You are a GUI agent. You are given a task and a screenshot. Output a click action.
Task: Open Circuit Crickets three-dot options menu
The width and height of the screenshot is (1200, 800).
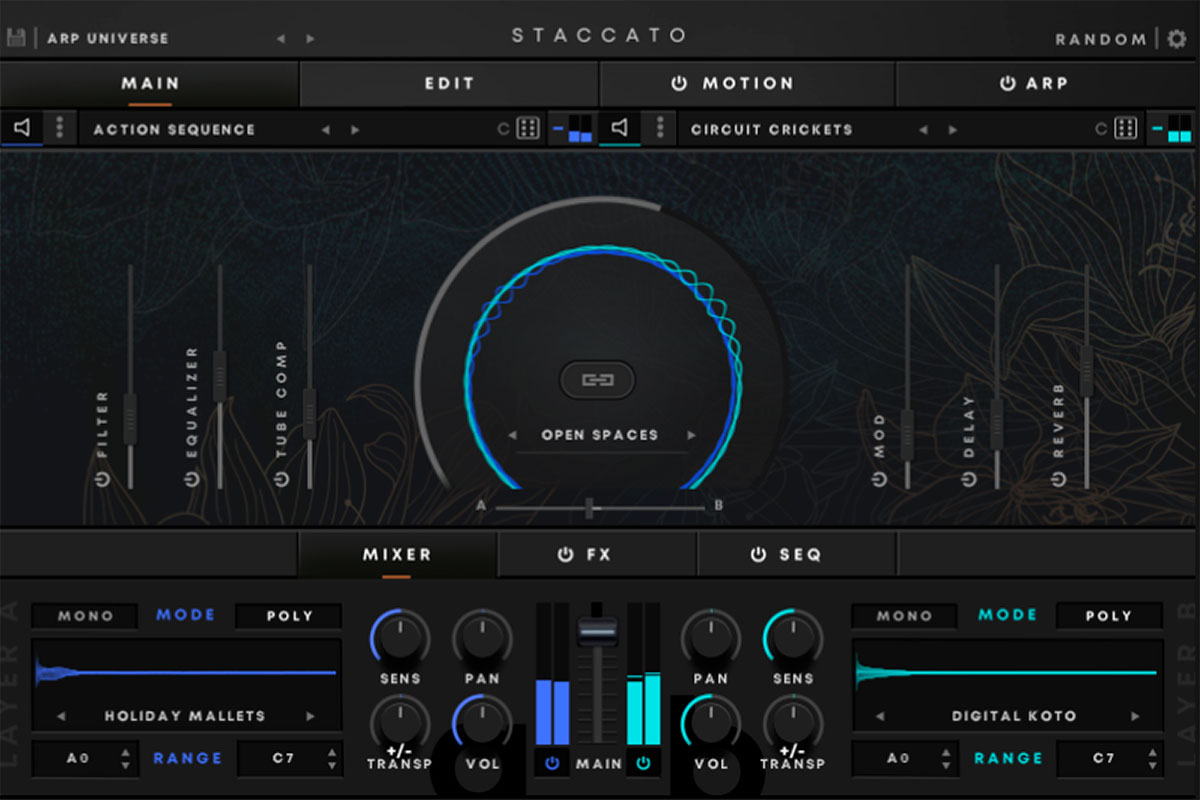pyautogui.click(x=659, y=128)
